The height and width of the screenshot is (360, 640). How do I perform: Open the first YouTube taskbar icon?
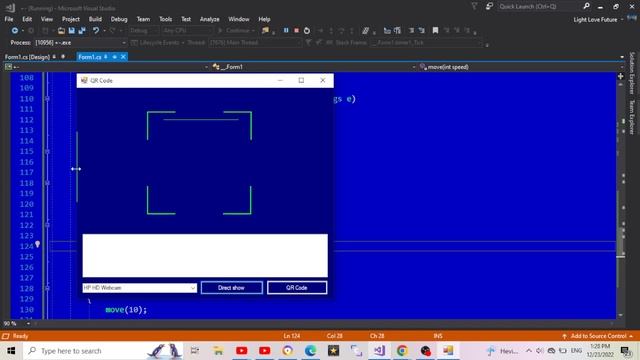tap(242, 351)
